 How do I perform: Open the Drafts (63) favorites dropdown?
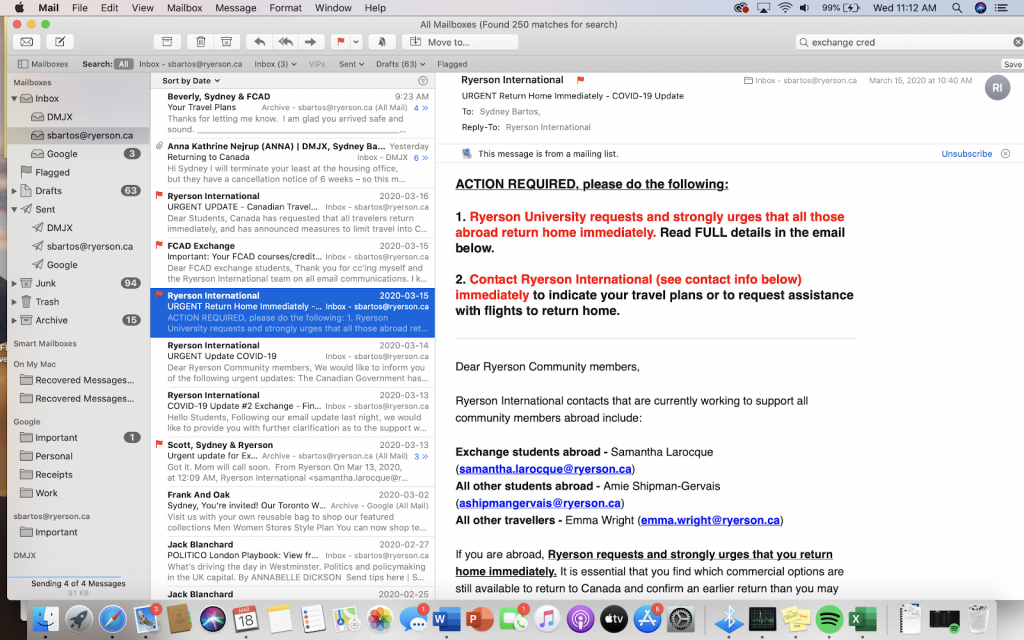400,64
